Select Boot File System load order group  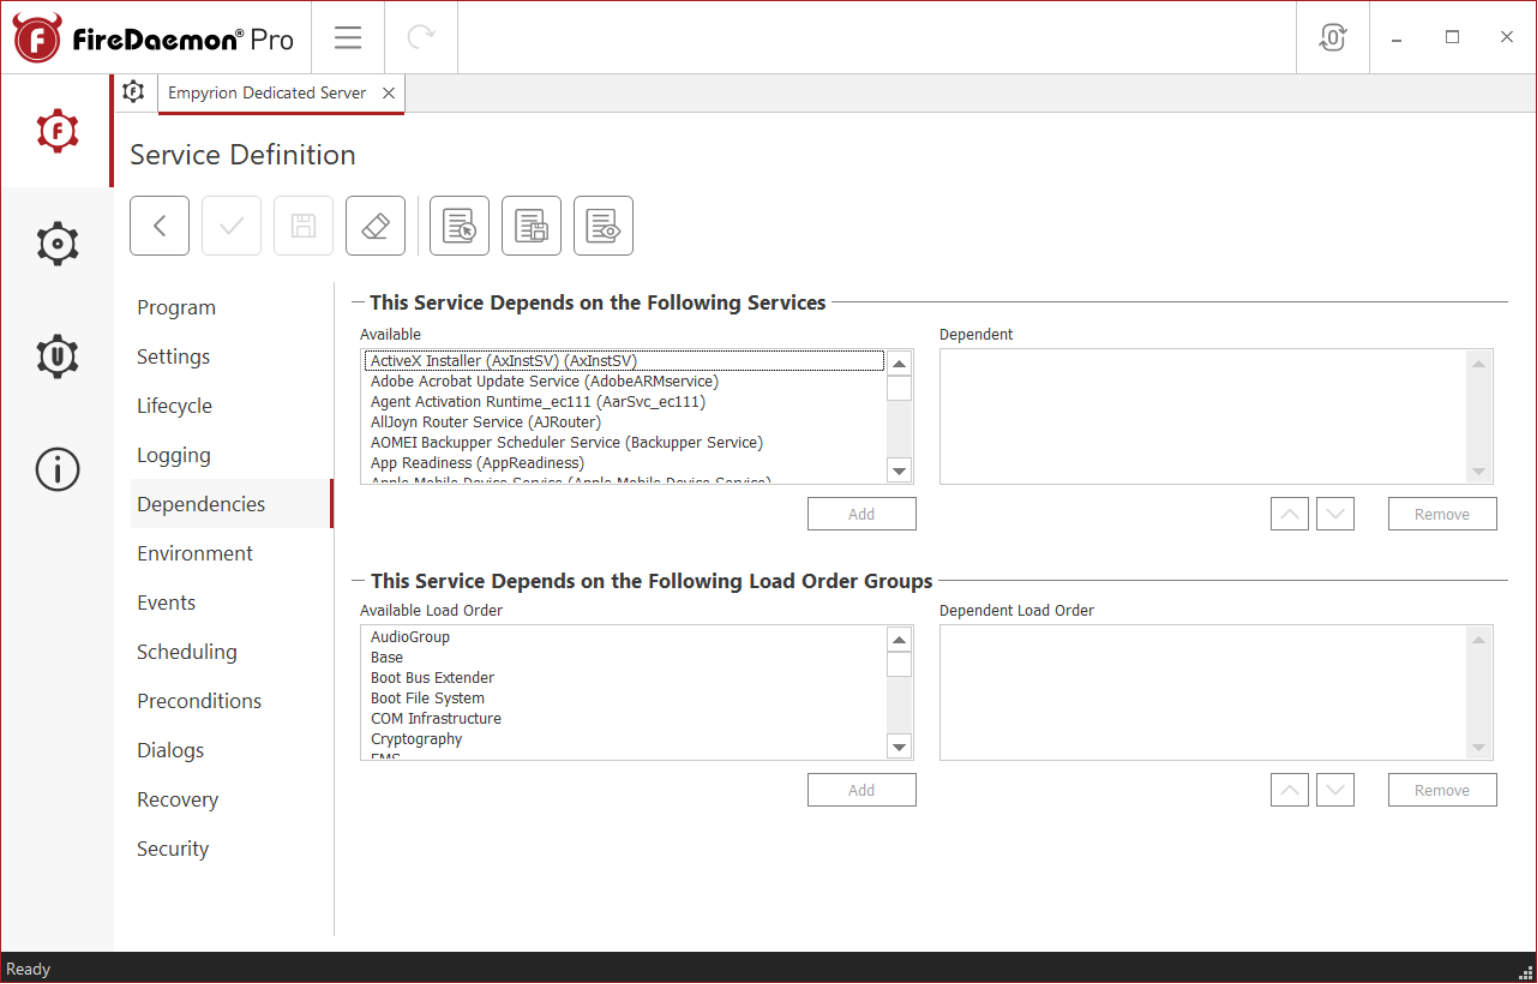(x=624, y=698)
